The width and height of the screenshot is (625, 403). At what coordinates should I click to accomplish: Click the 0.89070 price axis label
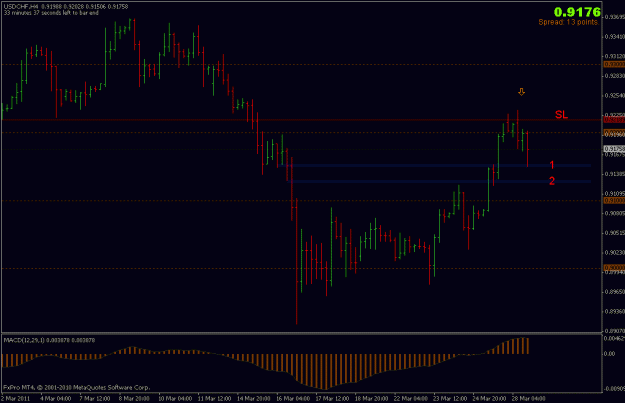[615, 330]
